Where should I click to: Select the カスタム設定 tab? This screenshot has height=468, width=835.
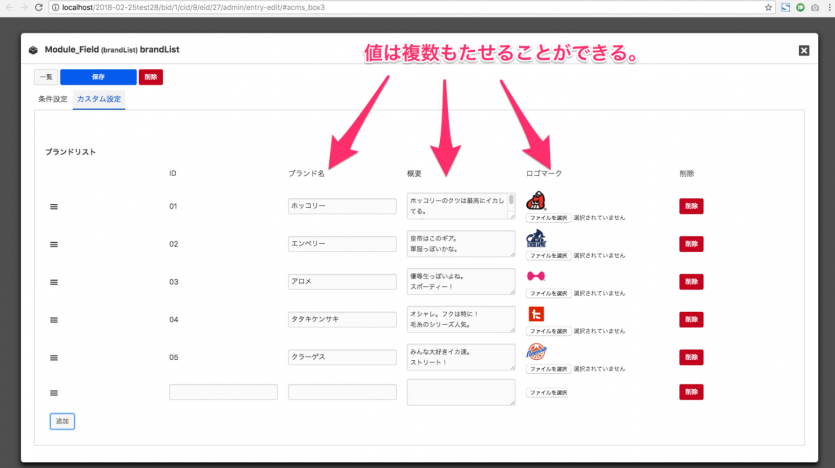point(99,99)
